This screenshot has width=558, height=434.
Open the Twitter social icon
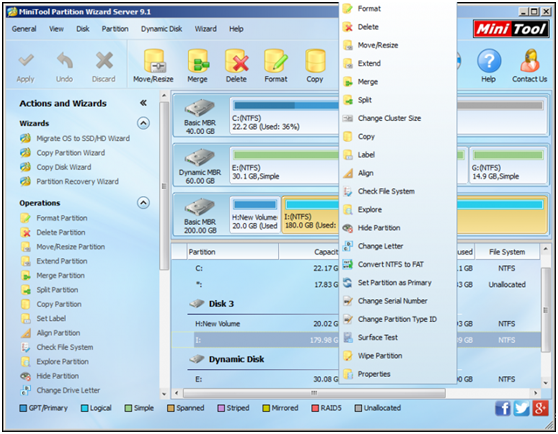521,408
